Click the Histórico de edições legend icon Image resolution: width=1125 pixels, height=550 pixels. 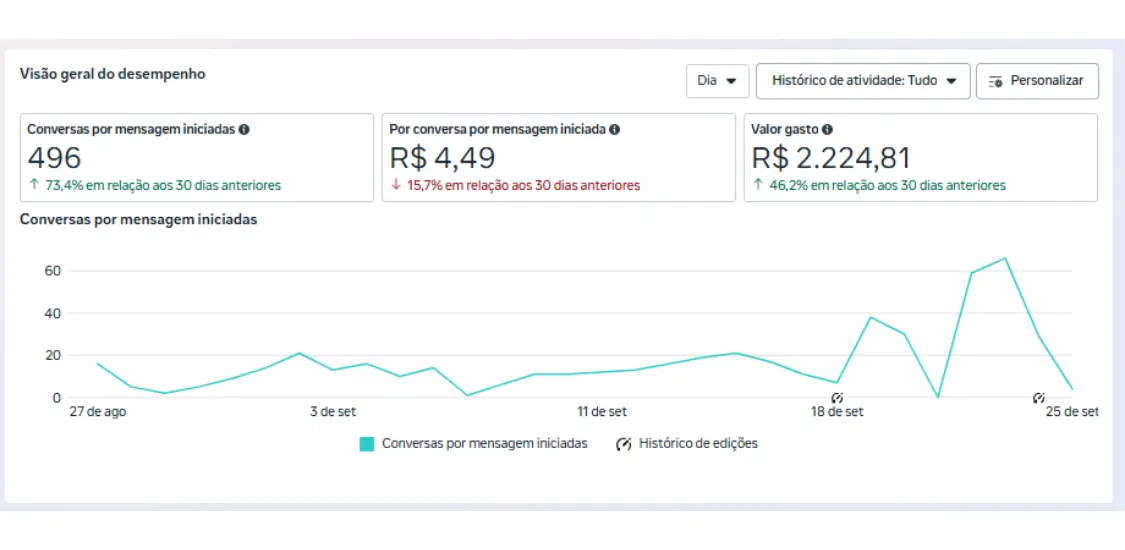click(x=624, y=444)
